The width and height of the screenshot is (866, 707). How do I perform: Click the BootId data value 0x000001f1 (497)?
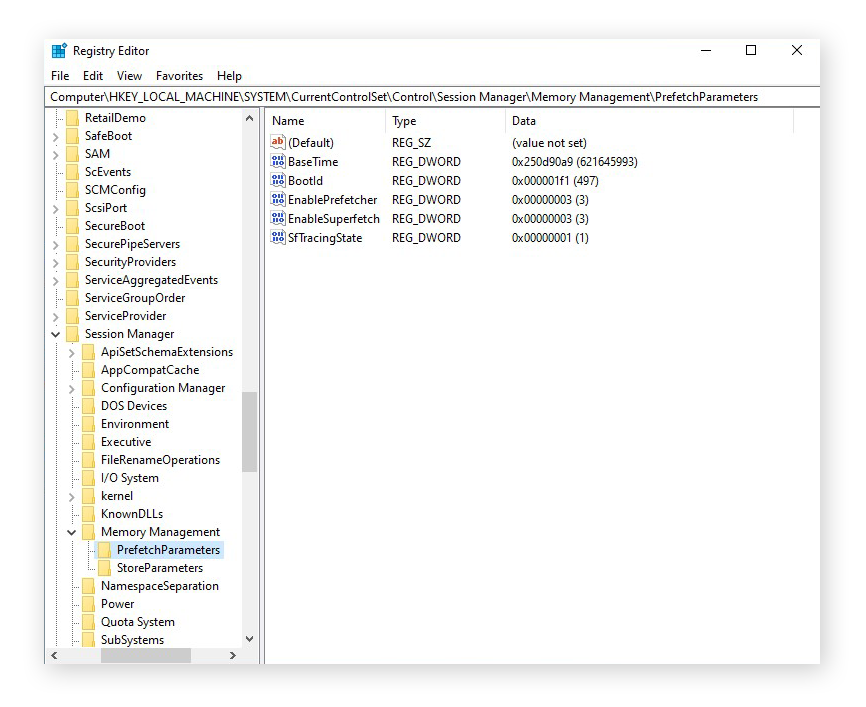click(555, 181)
